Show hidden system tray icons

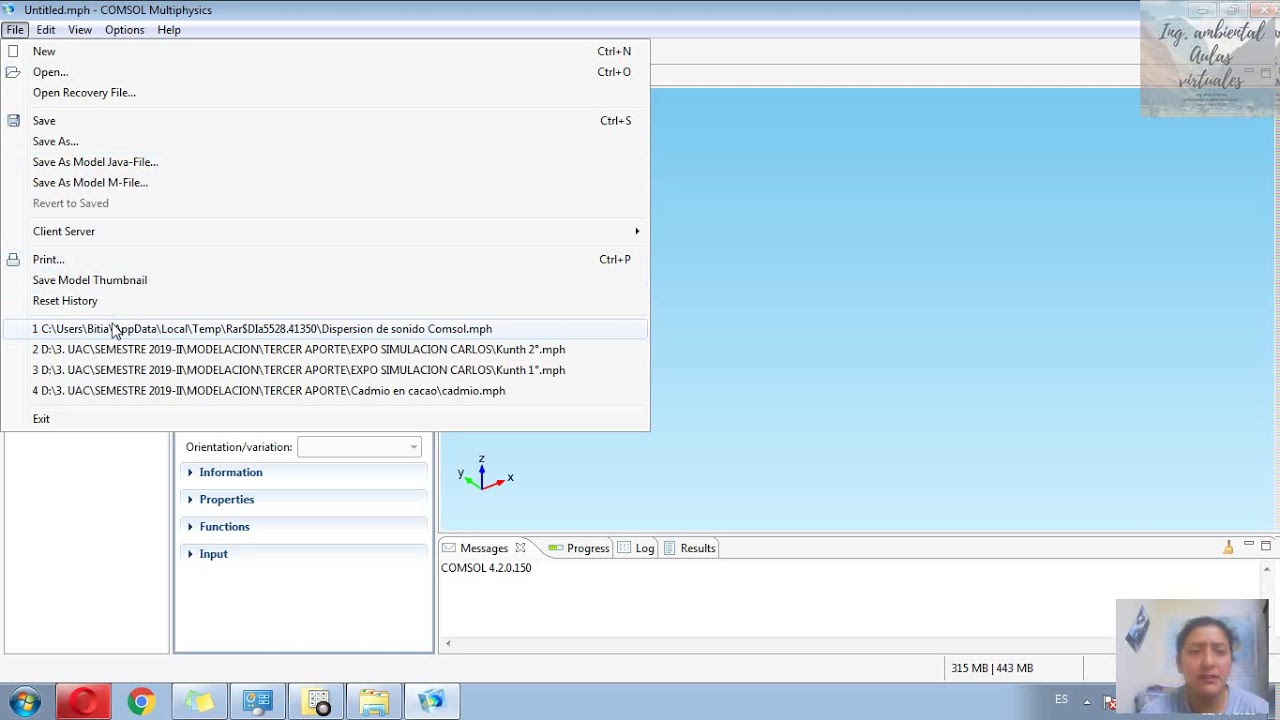[1087, 701]
